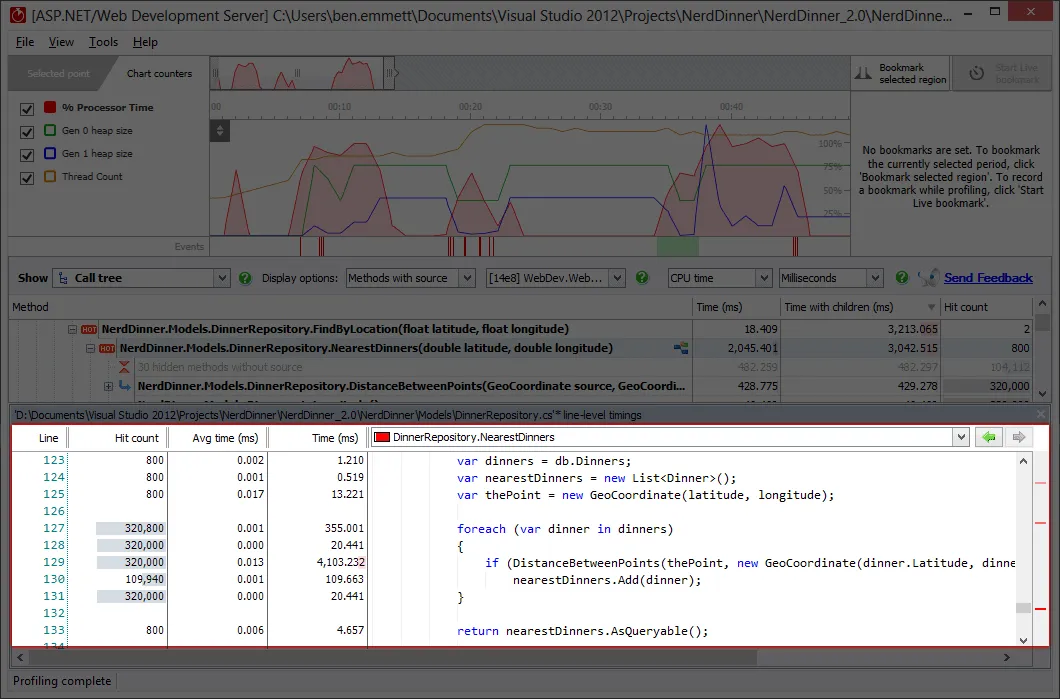1060x699 pixels.
Task: Click Bookmark selected region button
Action: (x=900, y=74)
